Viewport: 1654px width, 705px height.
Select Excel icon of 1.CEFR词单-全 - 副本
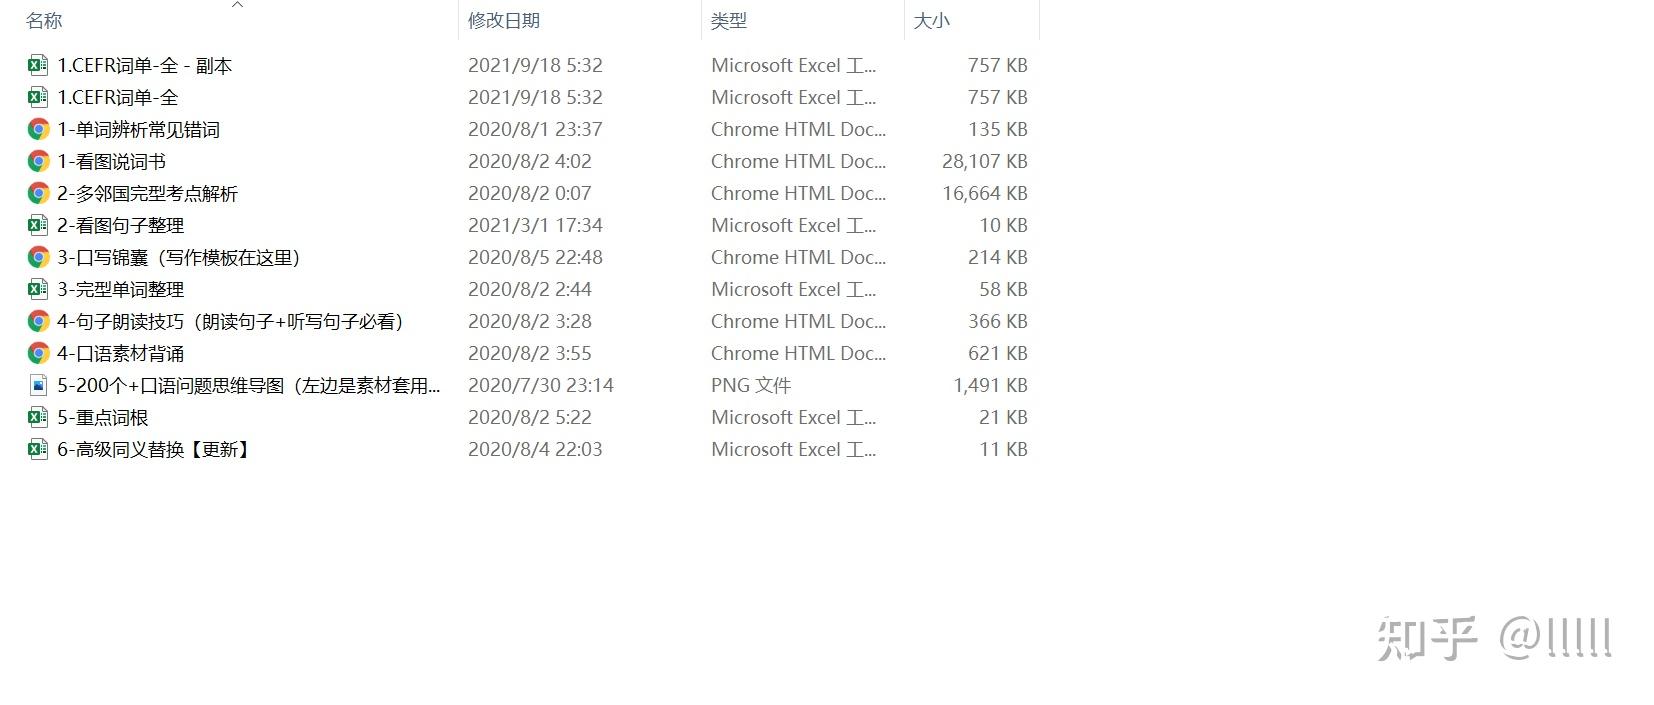[x=37, y=65]
